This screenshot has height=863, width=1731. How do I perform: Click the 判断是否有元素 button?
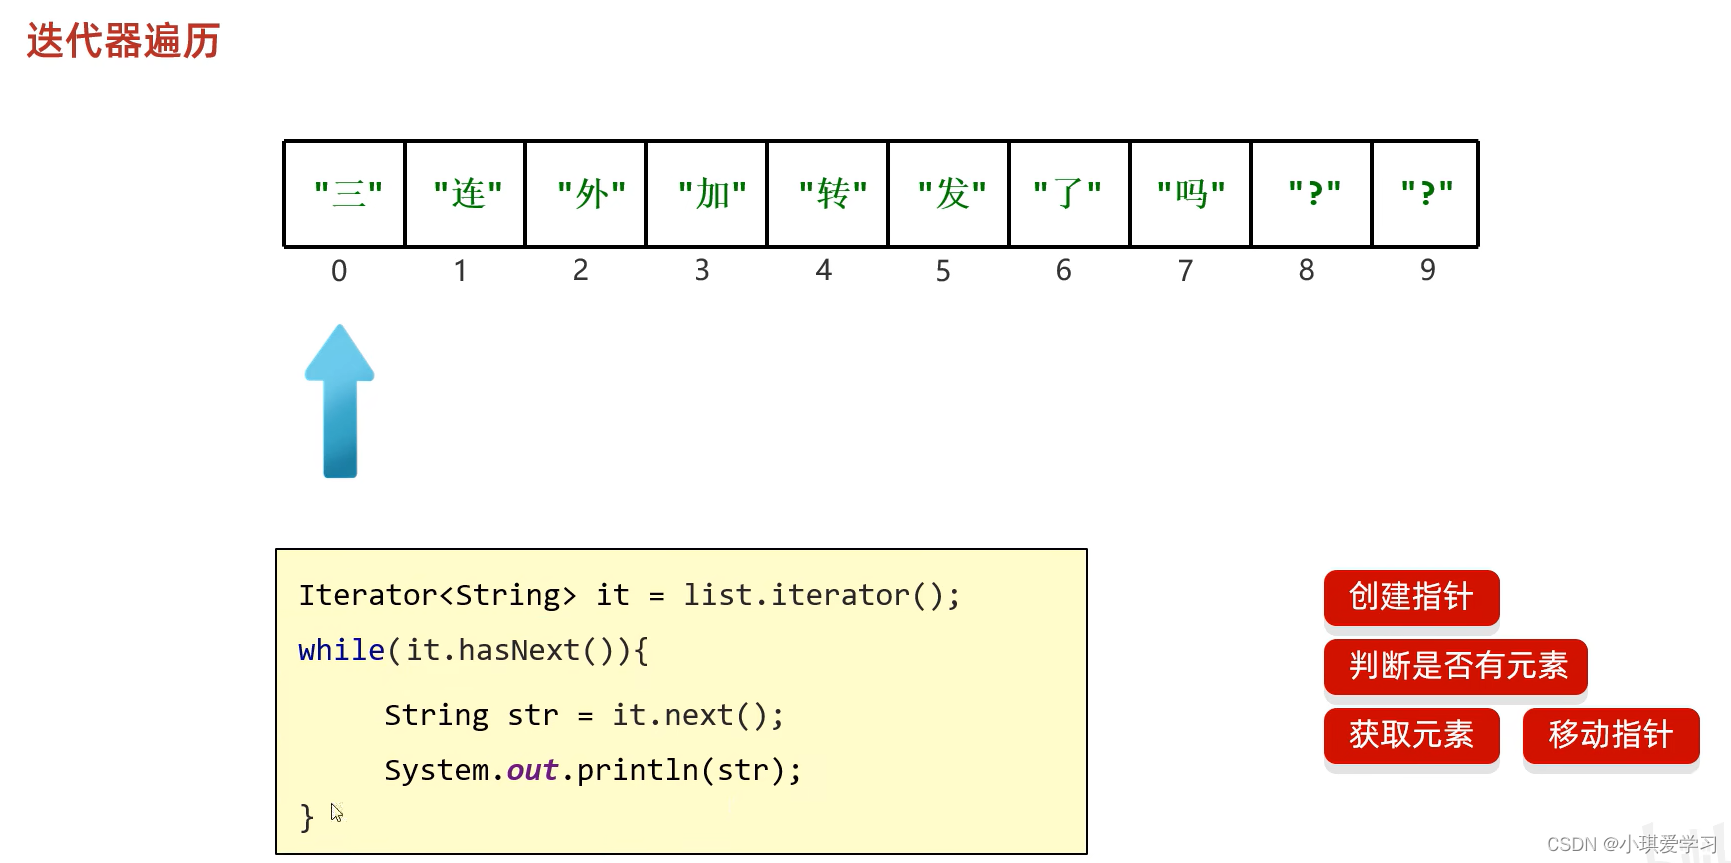point(1455,666)
